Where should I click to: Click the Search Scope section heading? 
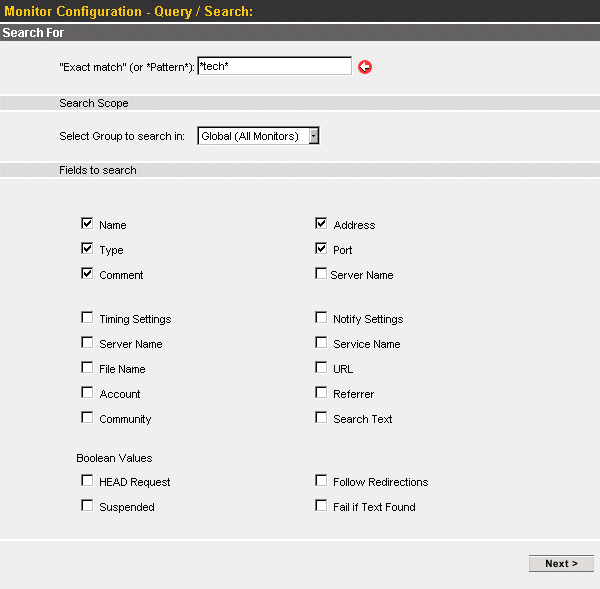click(x=94, y=103)
